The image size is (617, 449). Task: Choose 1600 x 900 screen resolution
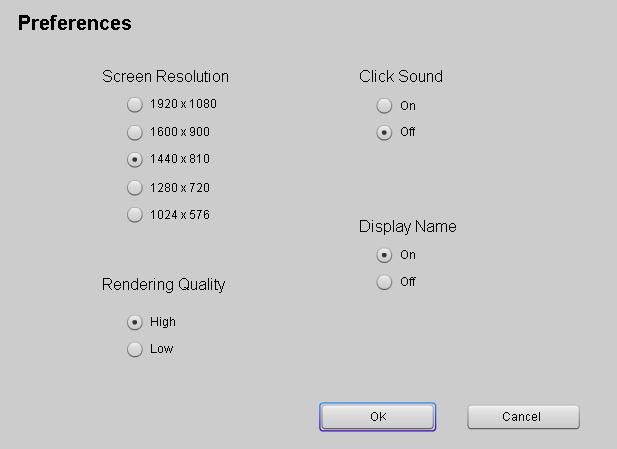[135, 133]
